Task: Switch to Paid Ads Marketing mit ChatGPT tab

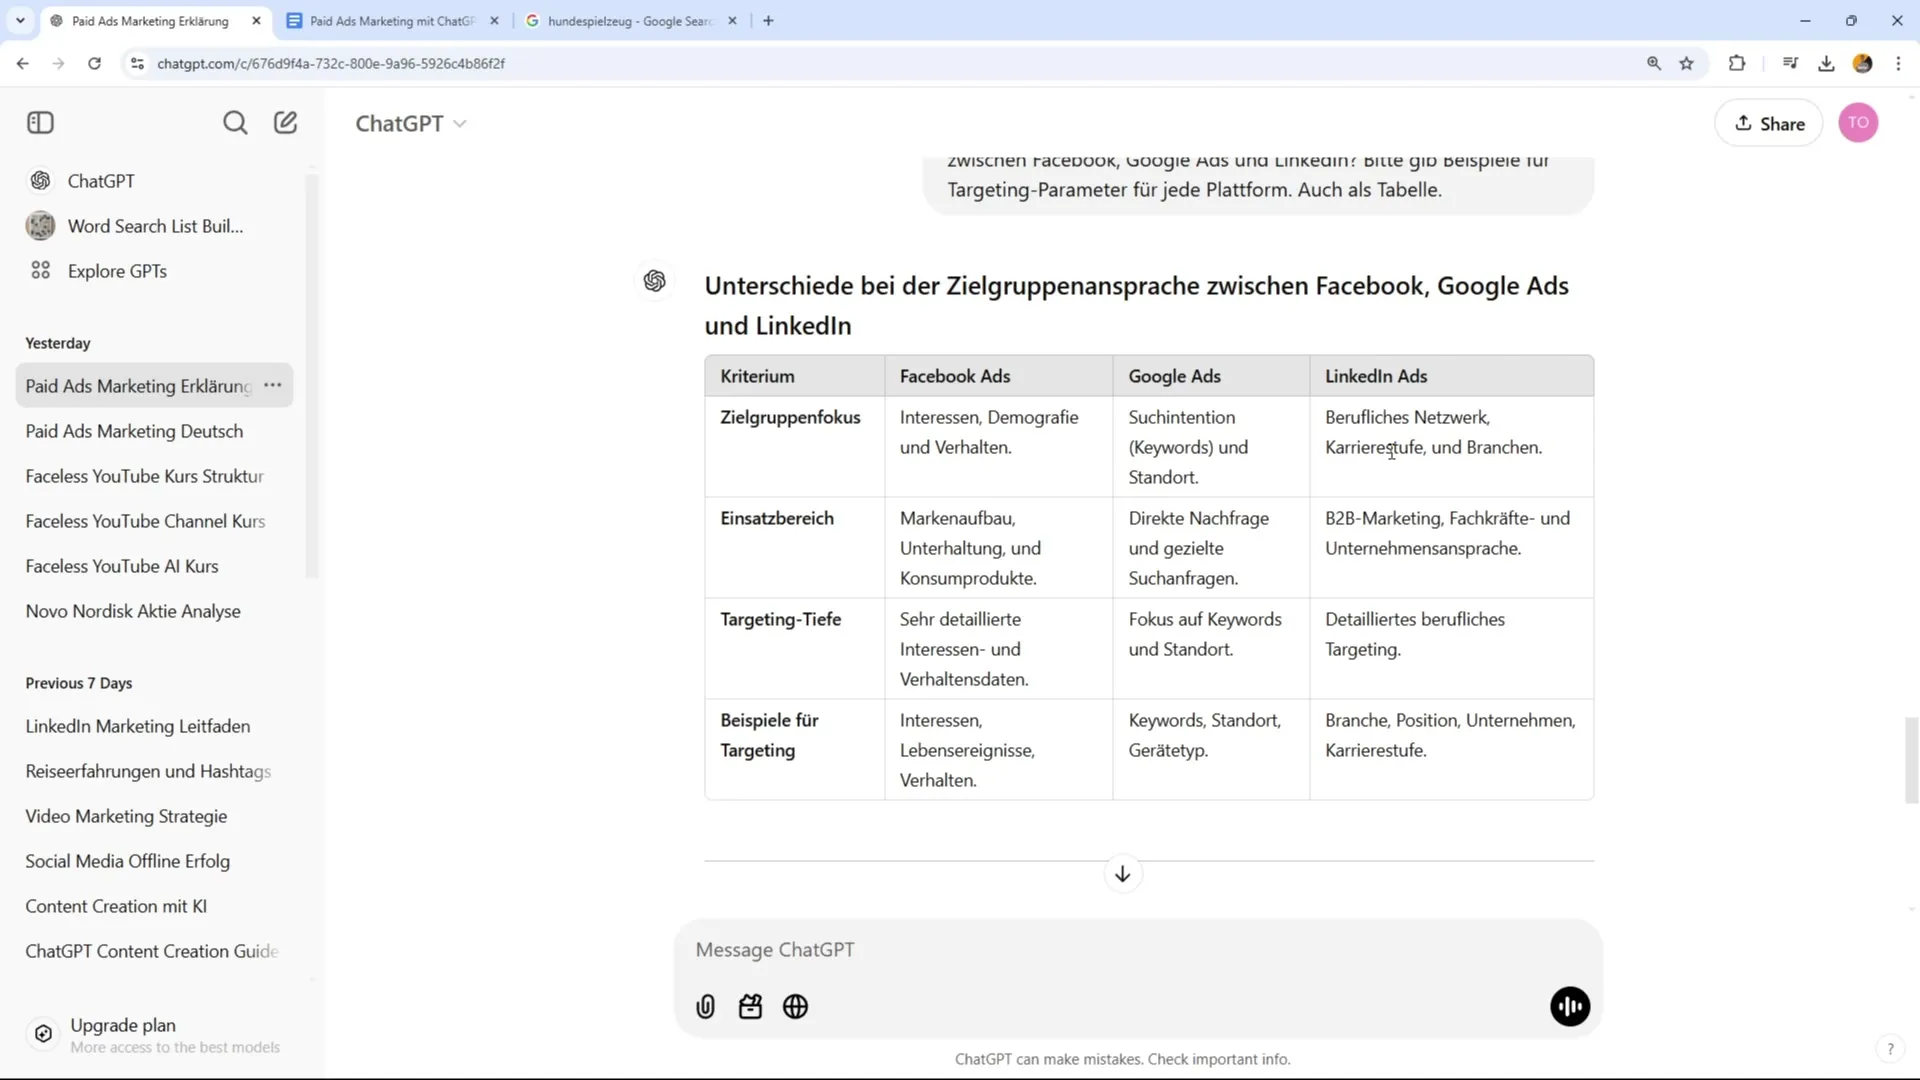Action: point(392,21)
